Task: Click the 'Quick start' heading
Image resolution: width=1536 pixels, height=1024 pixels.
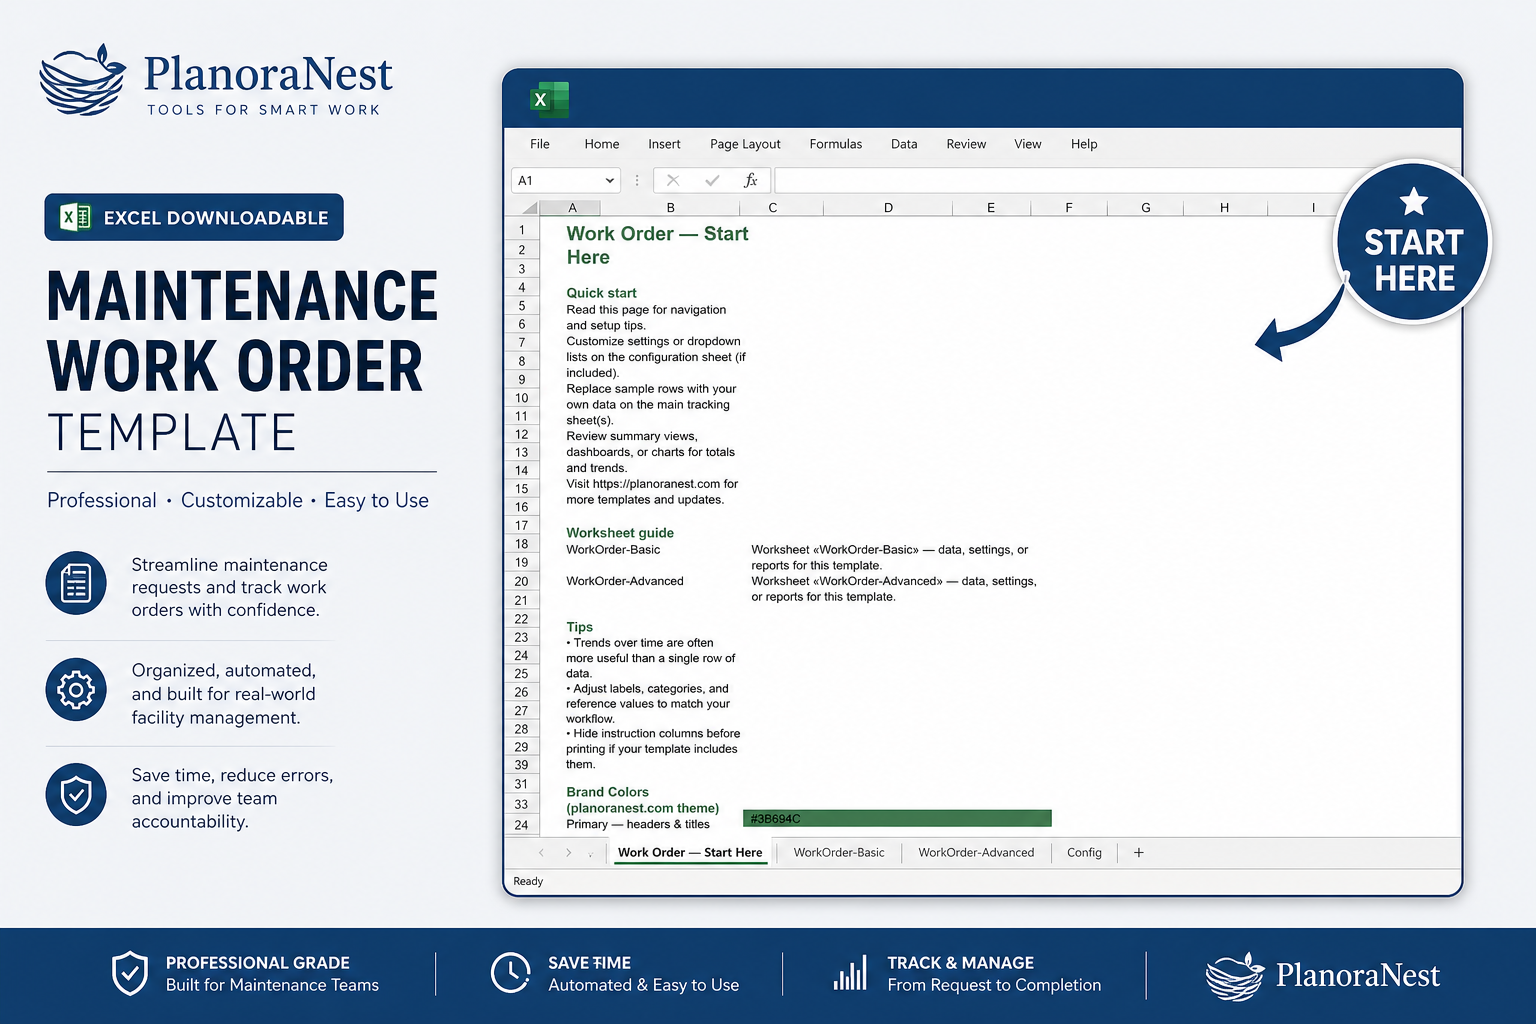Action: click(601, 293)
